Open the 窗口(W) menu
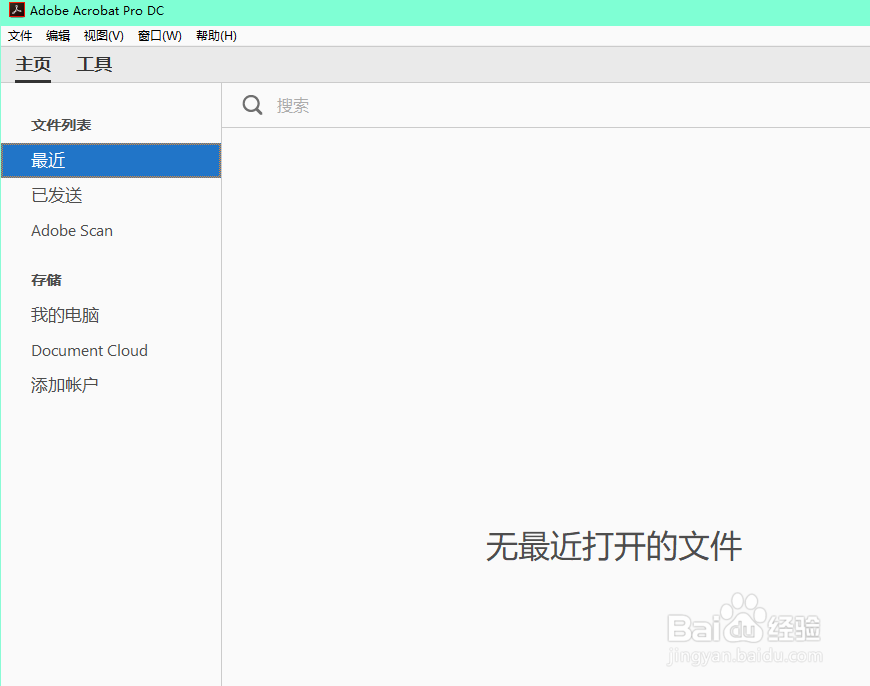The width and height of the screenshot is (870, 686). click(x=160, y=36)
